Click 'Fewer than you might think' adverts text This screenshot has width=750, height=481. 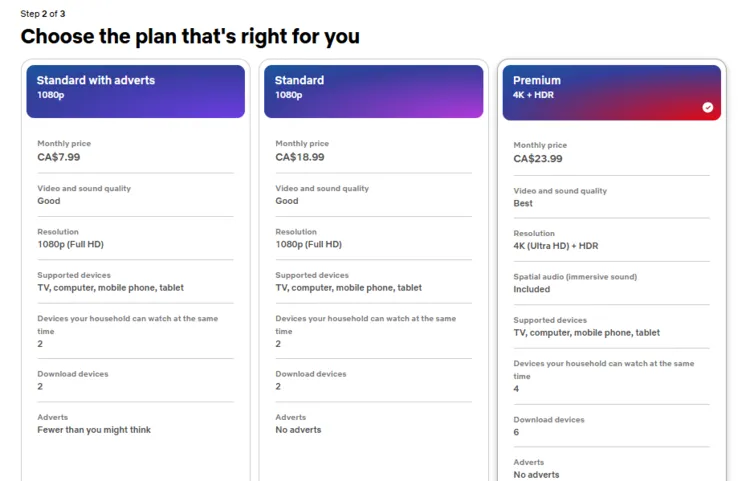point(94,430)
